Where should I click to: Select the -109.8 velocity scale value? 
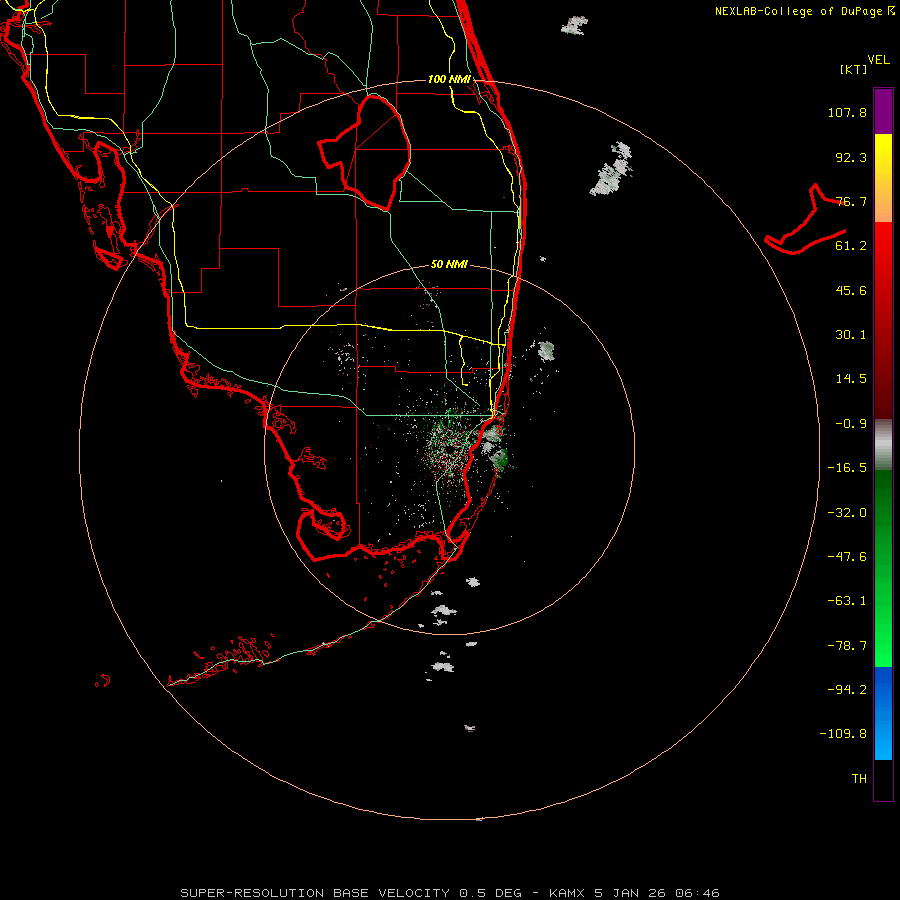pyautogui.click(x=843, y=734)
